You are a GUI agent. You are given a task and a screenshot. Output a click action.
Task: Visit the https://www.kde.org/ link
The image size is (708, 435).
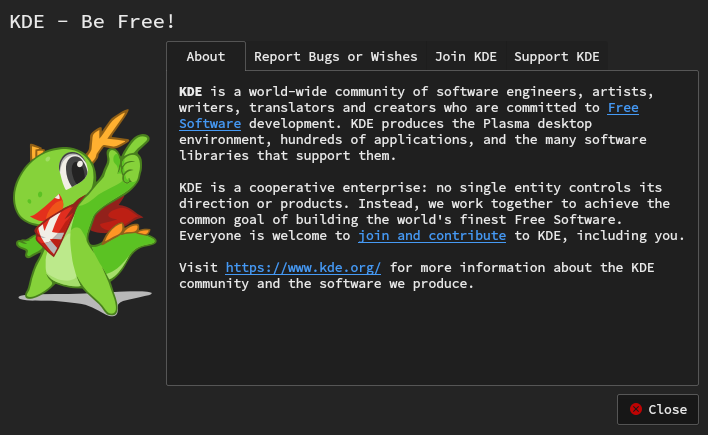303,267
